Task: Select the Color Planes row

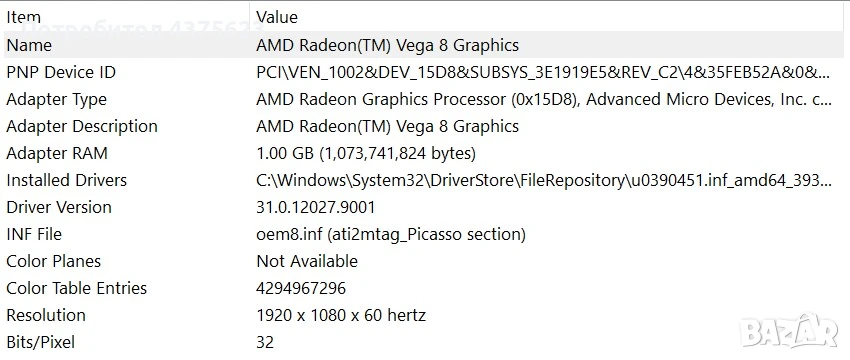Action: (422, 261)
